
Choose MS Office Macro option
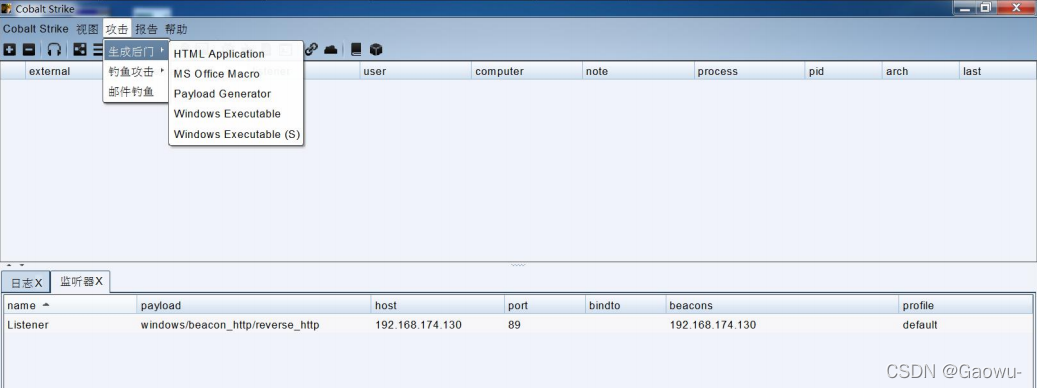[236, 74]
